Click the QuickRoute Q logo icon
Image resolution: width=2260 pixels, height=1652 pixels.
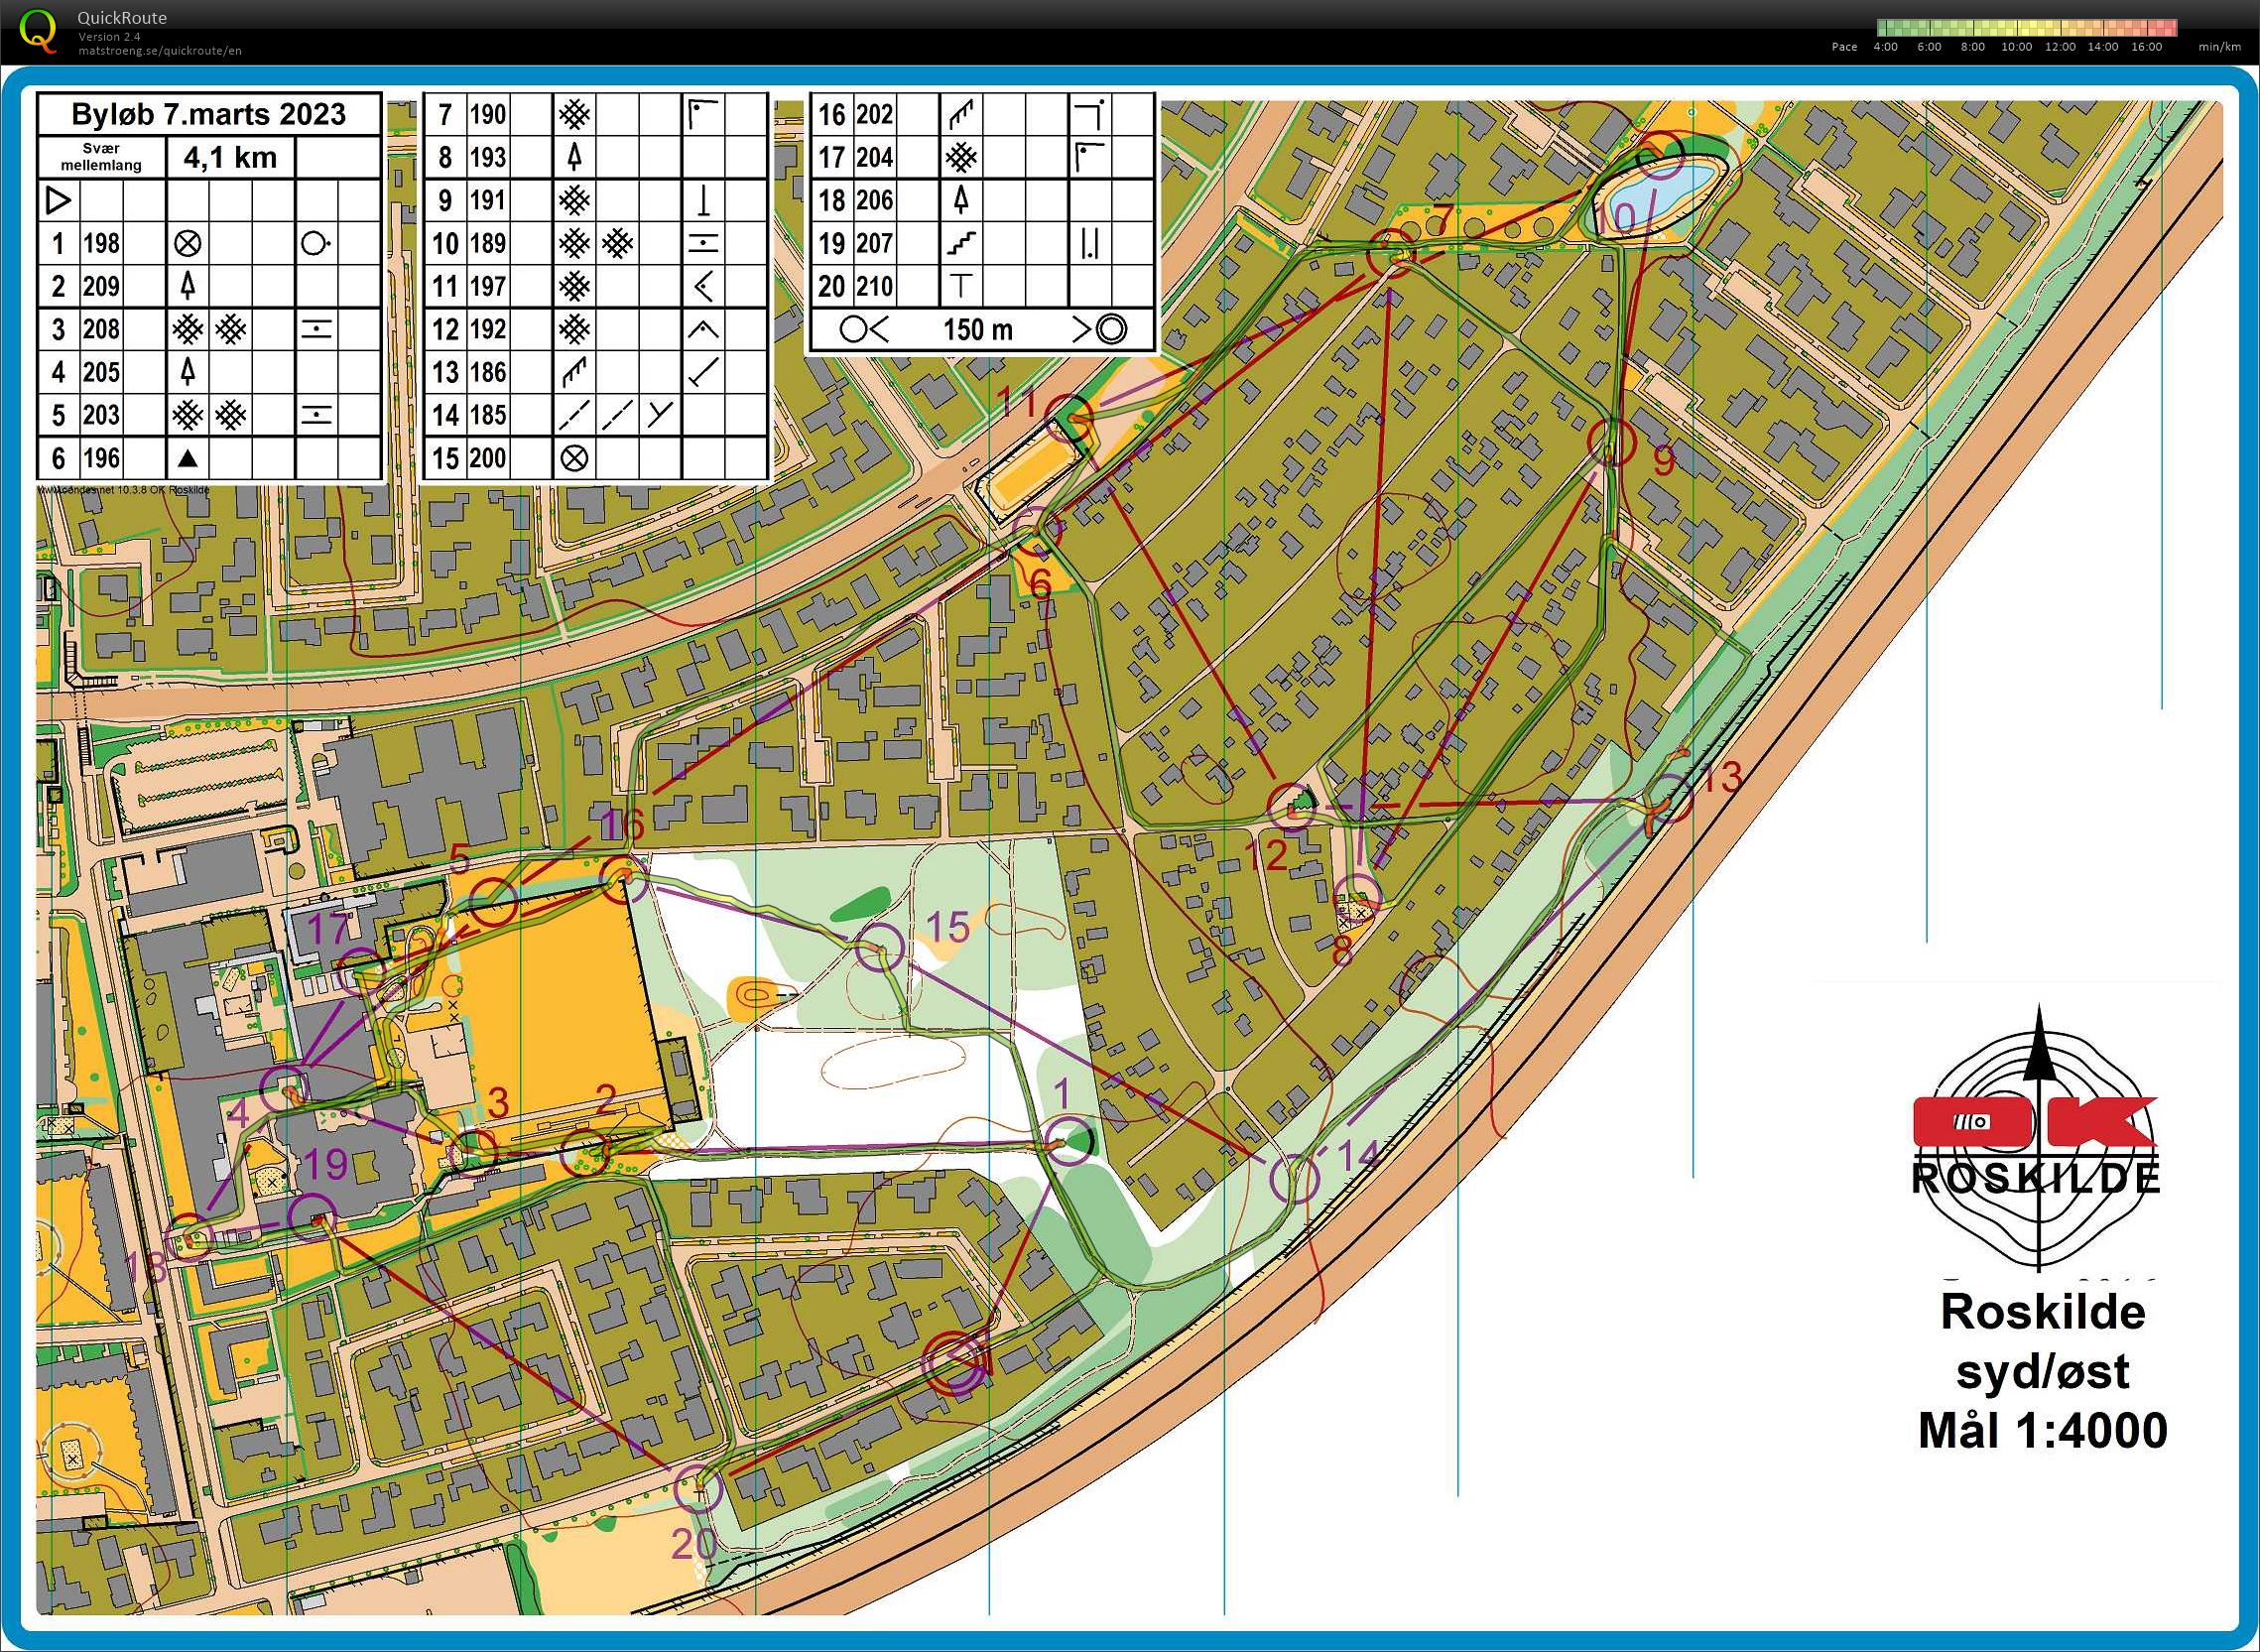tap(38, 29)
